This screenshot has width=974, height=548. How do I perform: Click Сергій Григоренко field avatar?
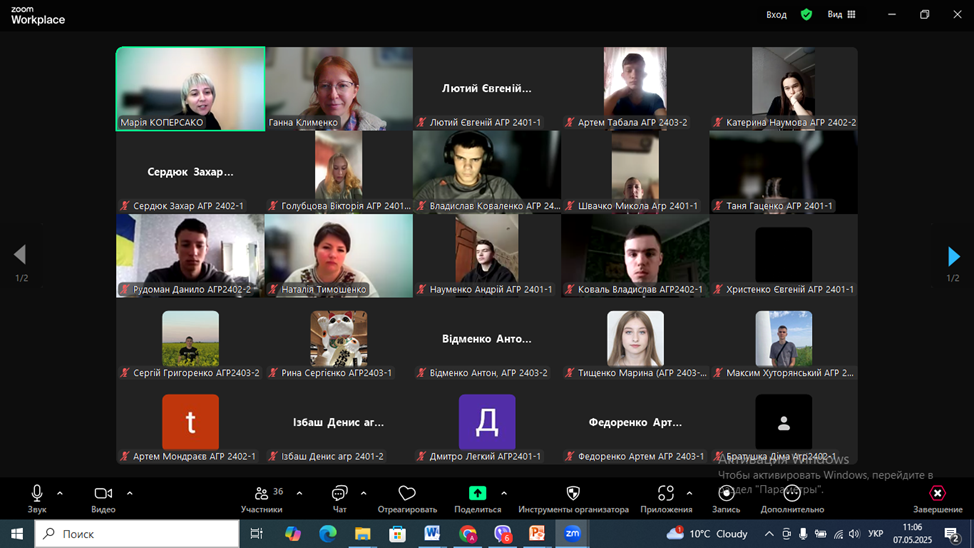tap(190, 339)
